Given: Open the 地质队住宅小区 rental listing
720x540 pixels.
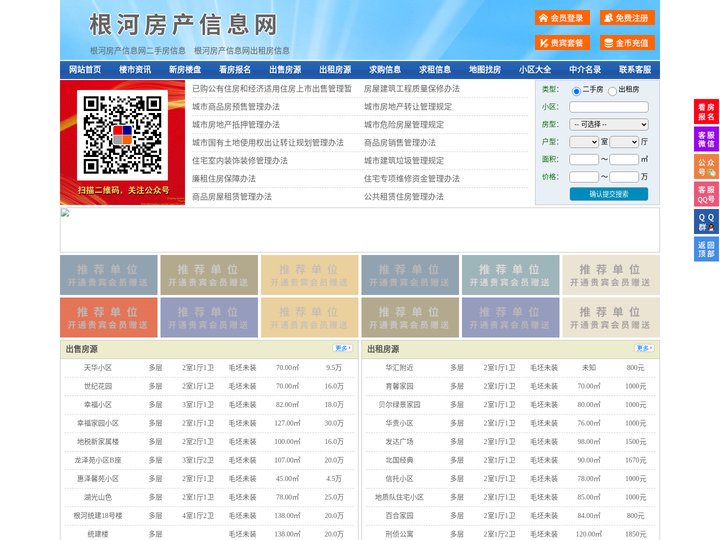Looking at the screenshot, I should pos(399,497).
